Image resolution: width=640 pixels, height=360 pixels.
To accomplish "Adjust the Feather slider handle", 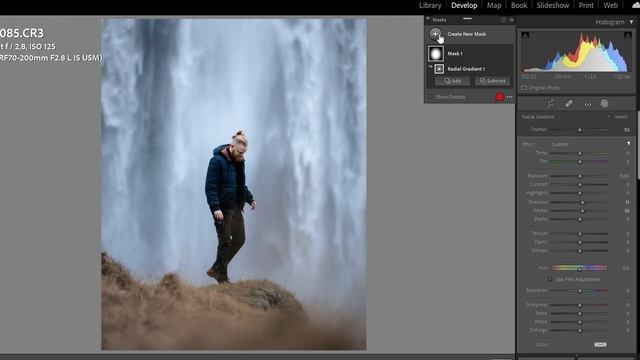I will tap(580, 130).
